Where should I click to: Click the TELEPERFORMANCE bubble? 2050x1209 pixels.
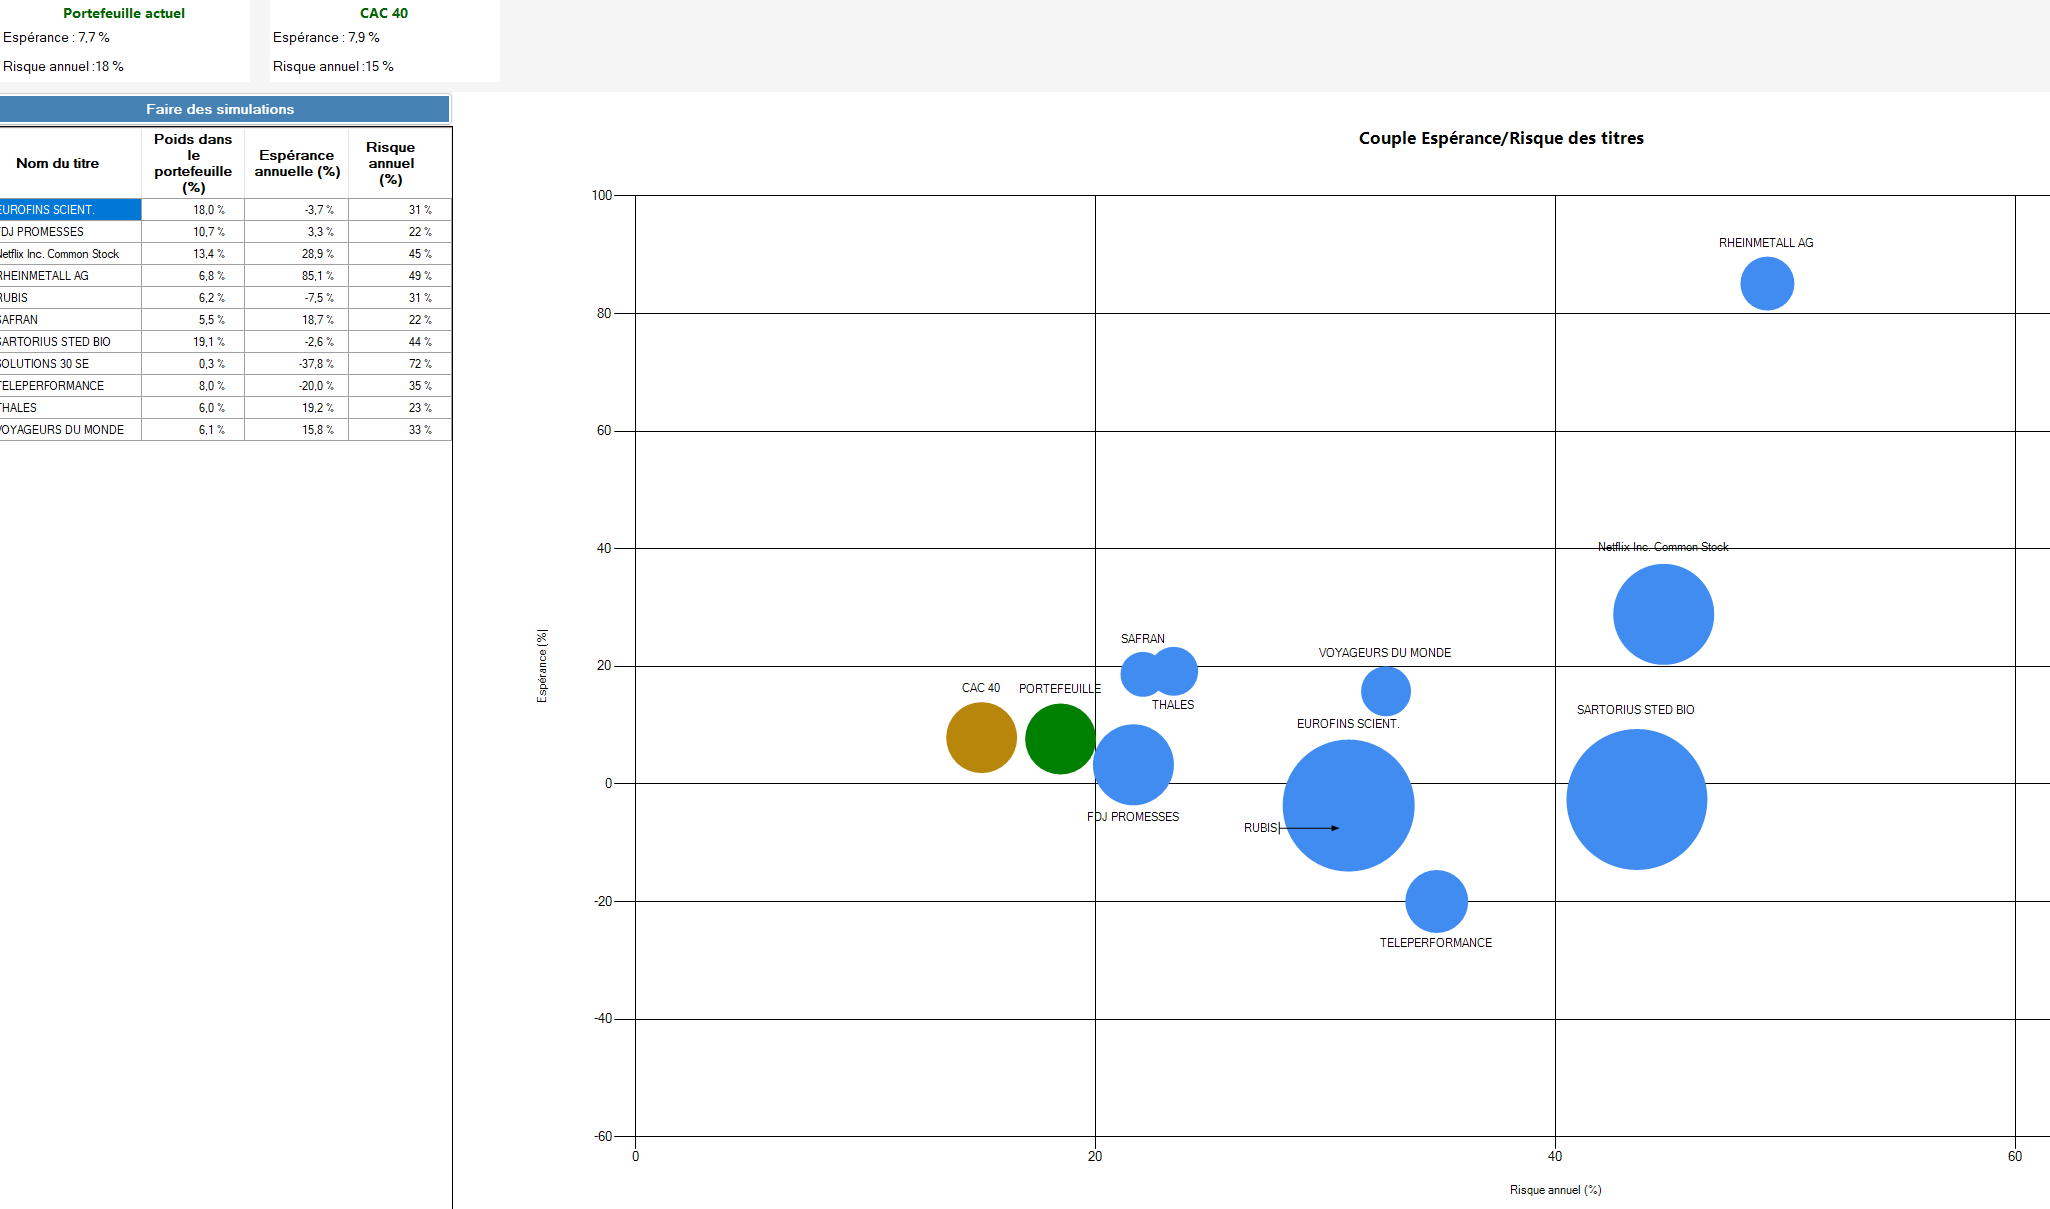[x=1436, y=901]
